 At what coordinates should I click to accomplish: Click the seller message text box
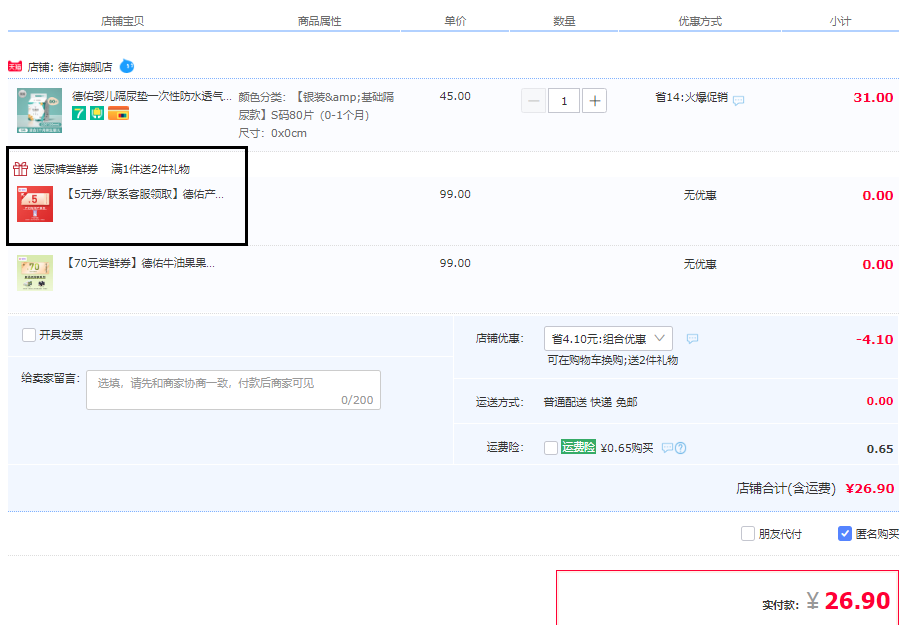click(233, 390)
